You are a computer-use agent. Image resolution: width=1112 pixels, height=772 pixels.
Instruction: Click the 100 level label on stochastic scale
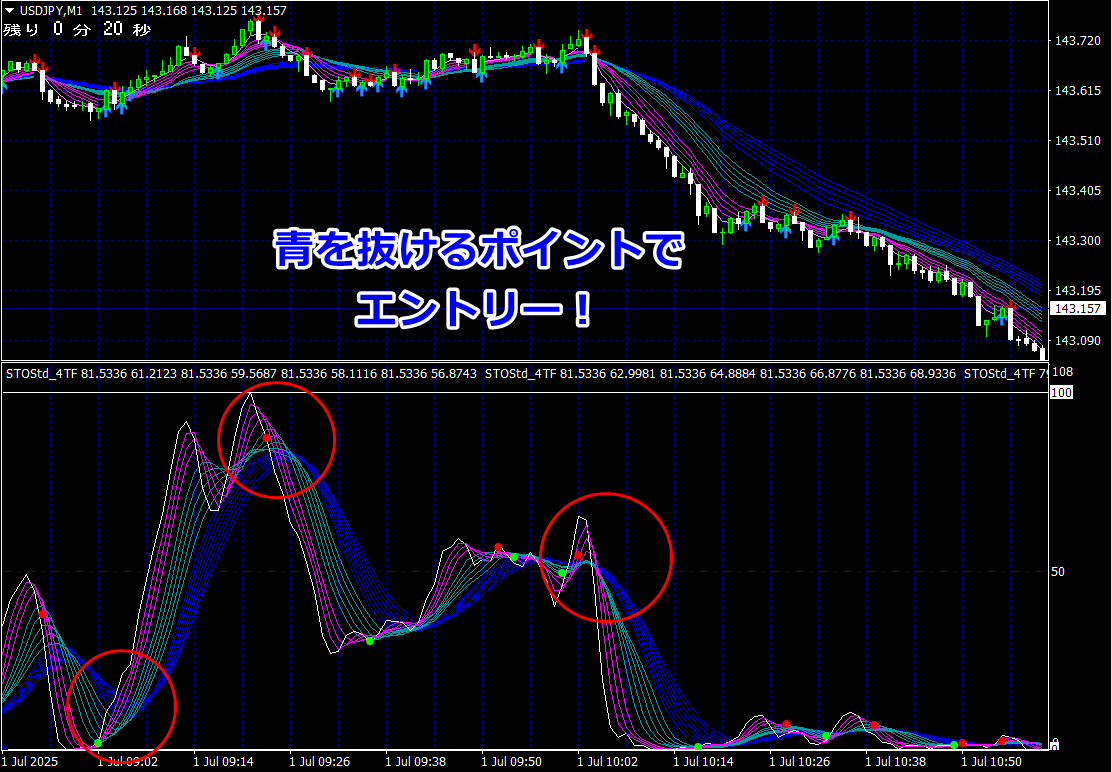pyautogui.click(x=1062, y=393)
